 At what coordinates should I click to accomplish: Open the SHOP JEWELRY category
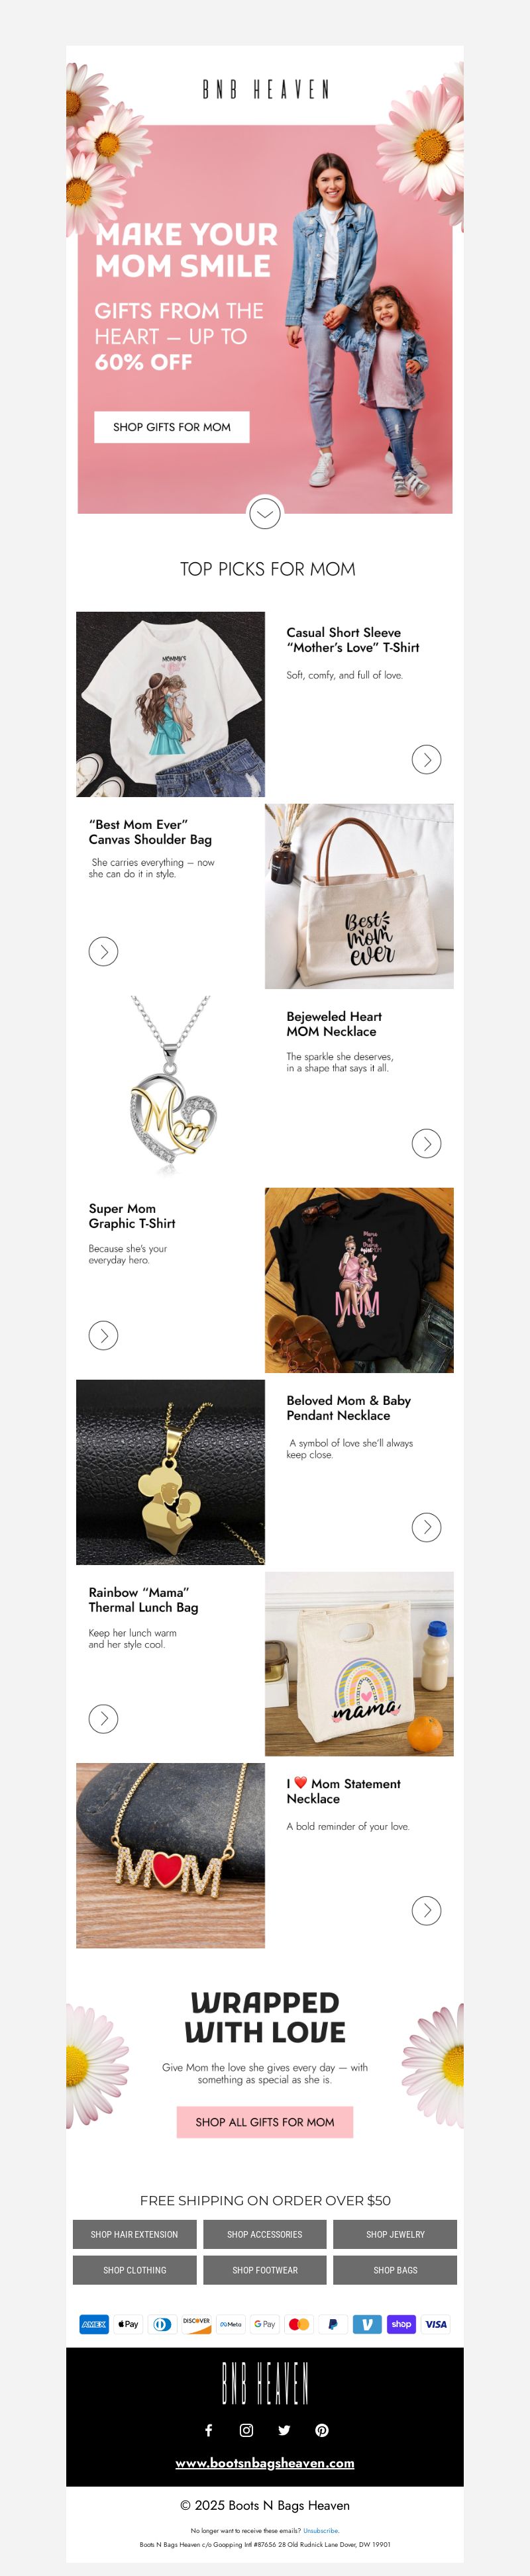[x=395, y=2234]
